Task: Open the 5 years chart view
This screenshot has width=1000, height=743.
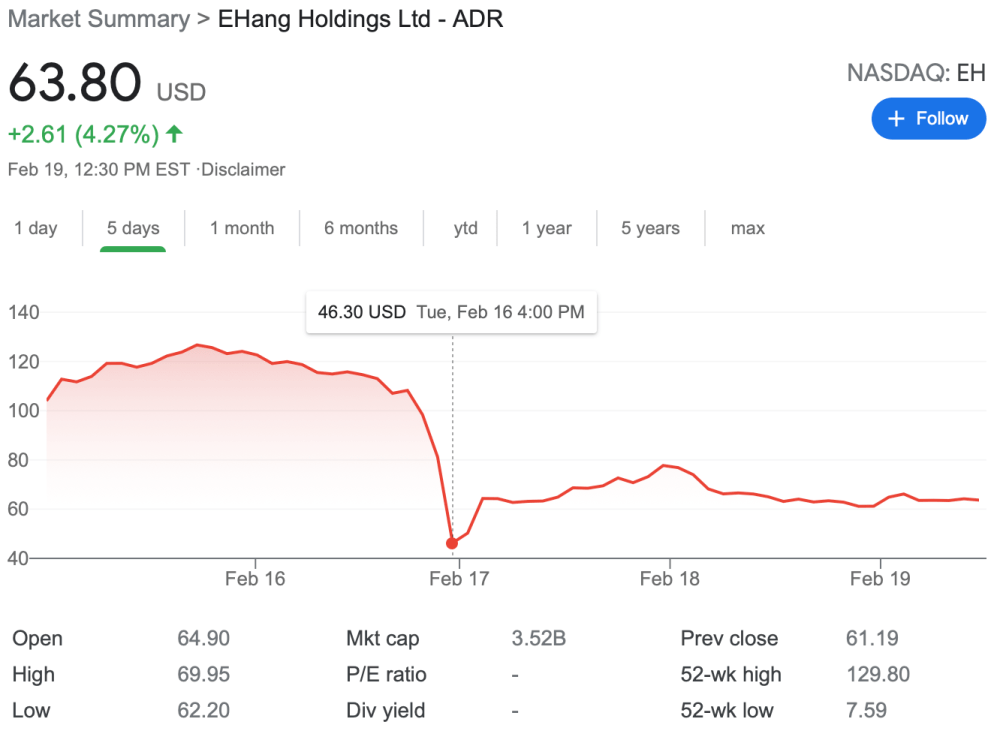Action: (x=650, y=228)
